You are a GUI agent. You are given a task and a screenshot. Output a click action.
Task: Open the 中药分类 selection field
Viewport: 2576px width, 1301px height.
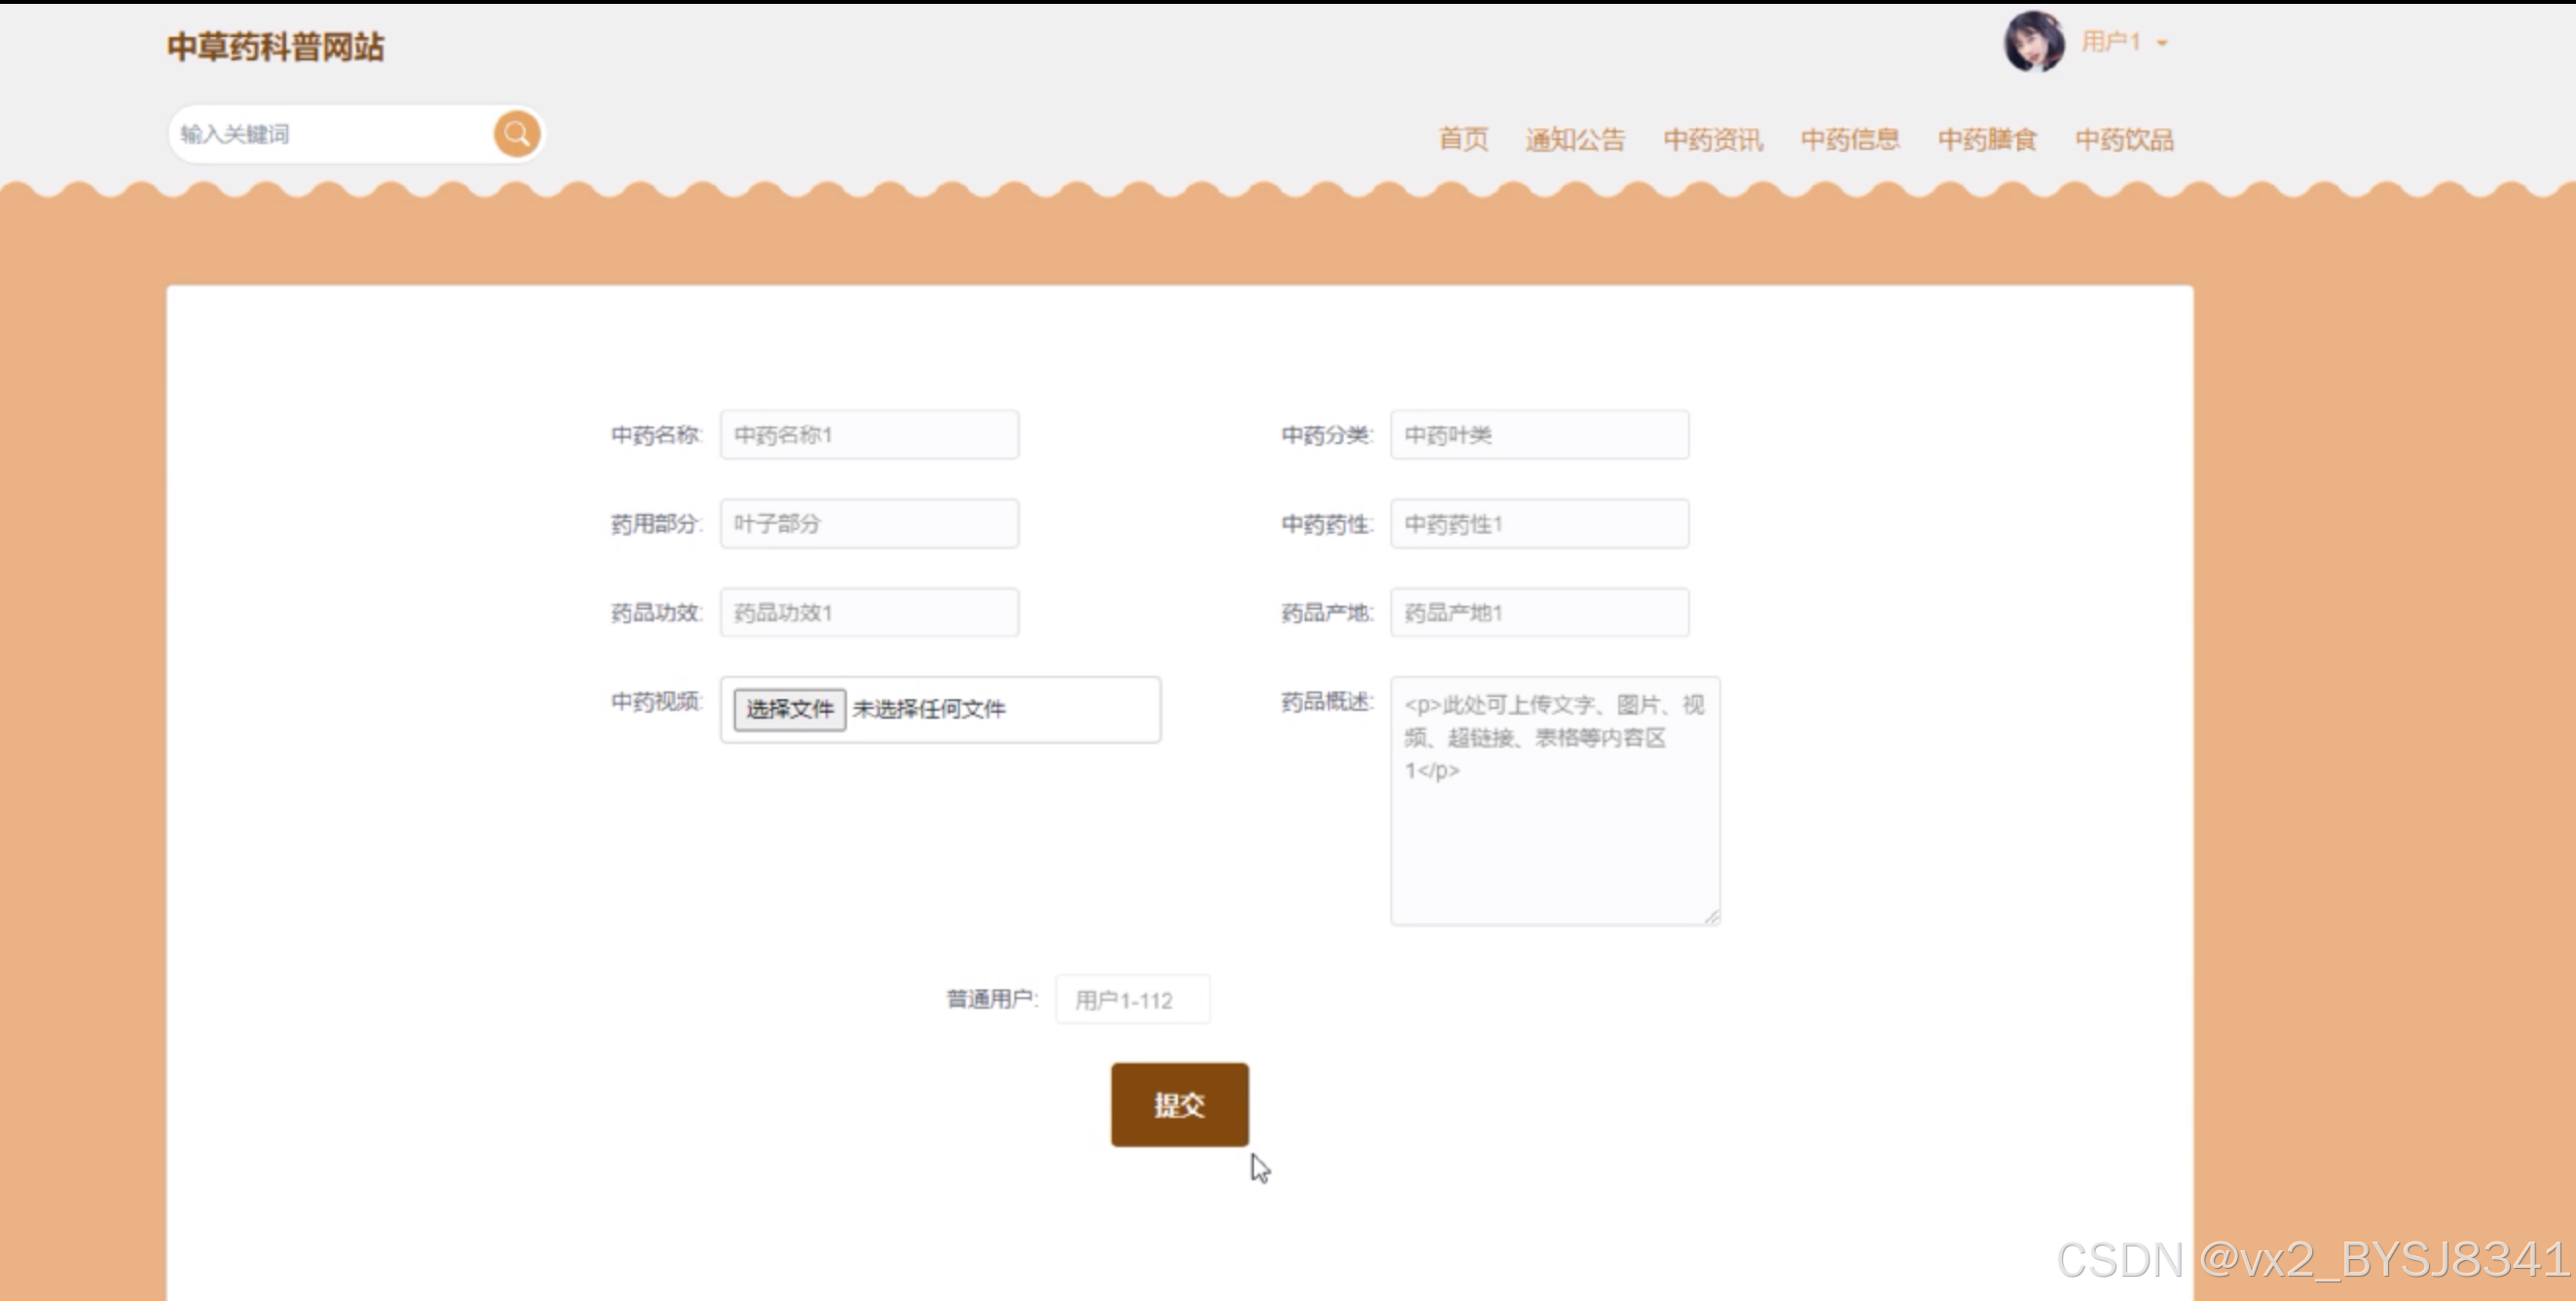pyautogui.click(x=1539, y=435)
